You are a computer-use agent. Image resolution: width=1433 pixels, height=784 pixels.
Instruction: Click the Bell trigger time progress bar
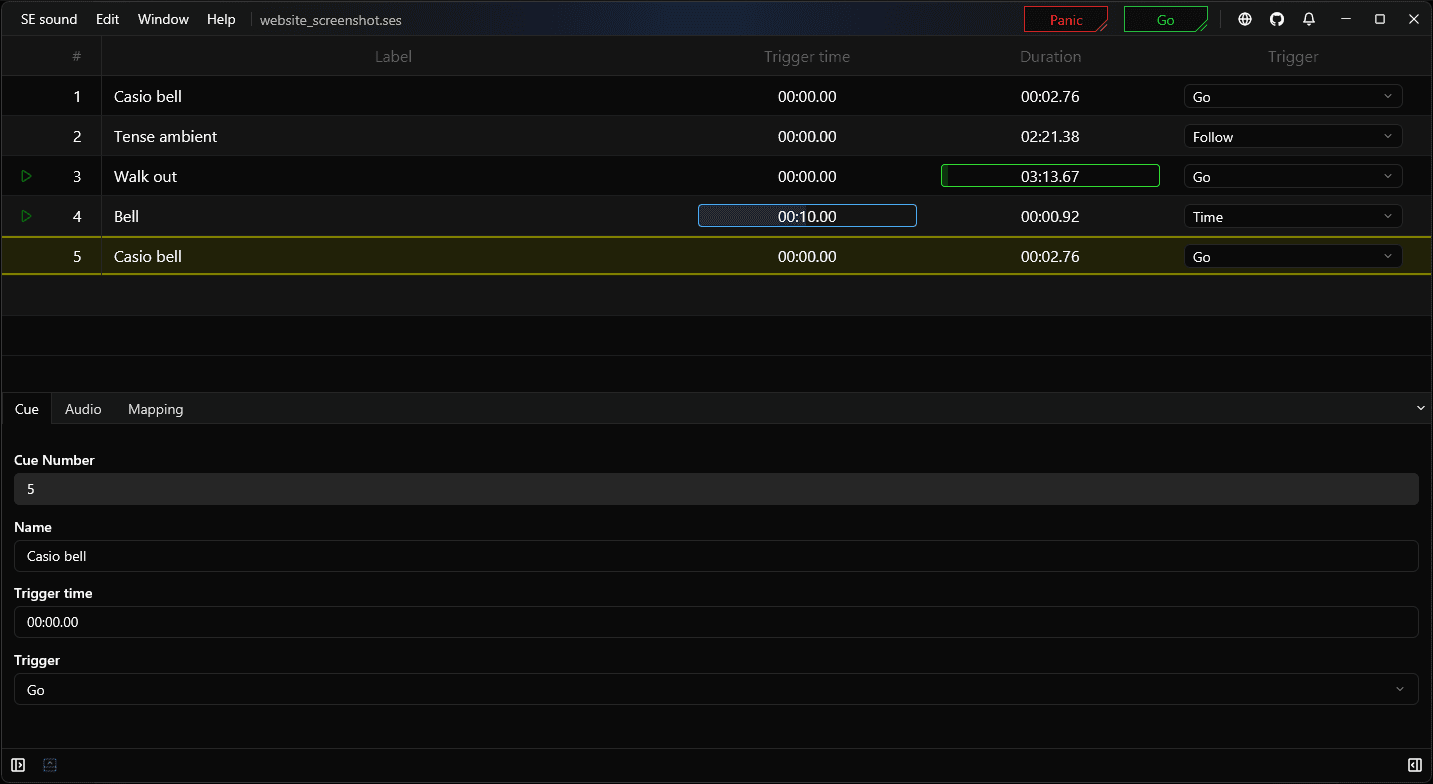807,216
